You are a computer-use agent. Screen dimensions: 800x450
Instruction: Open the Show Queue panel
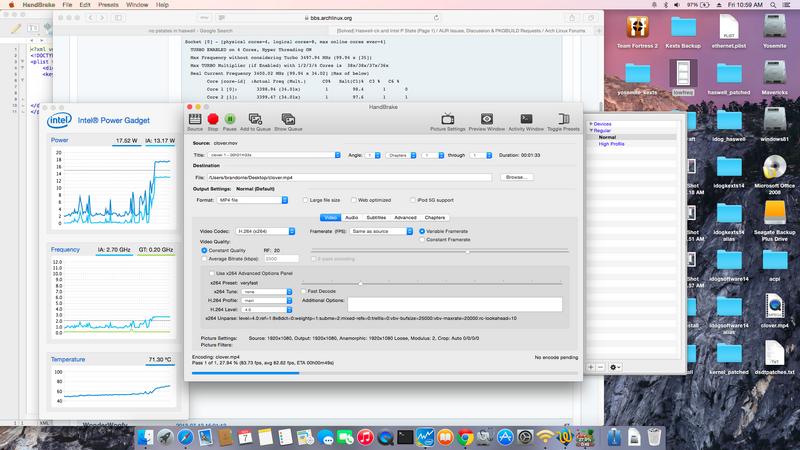pyautogui.click(x=288, y=120)
